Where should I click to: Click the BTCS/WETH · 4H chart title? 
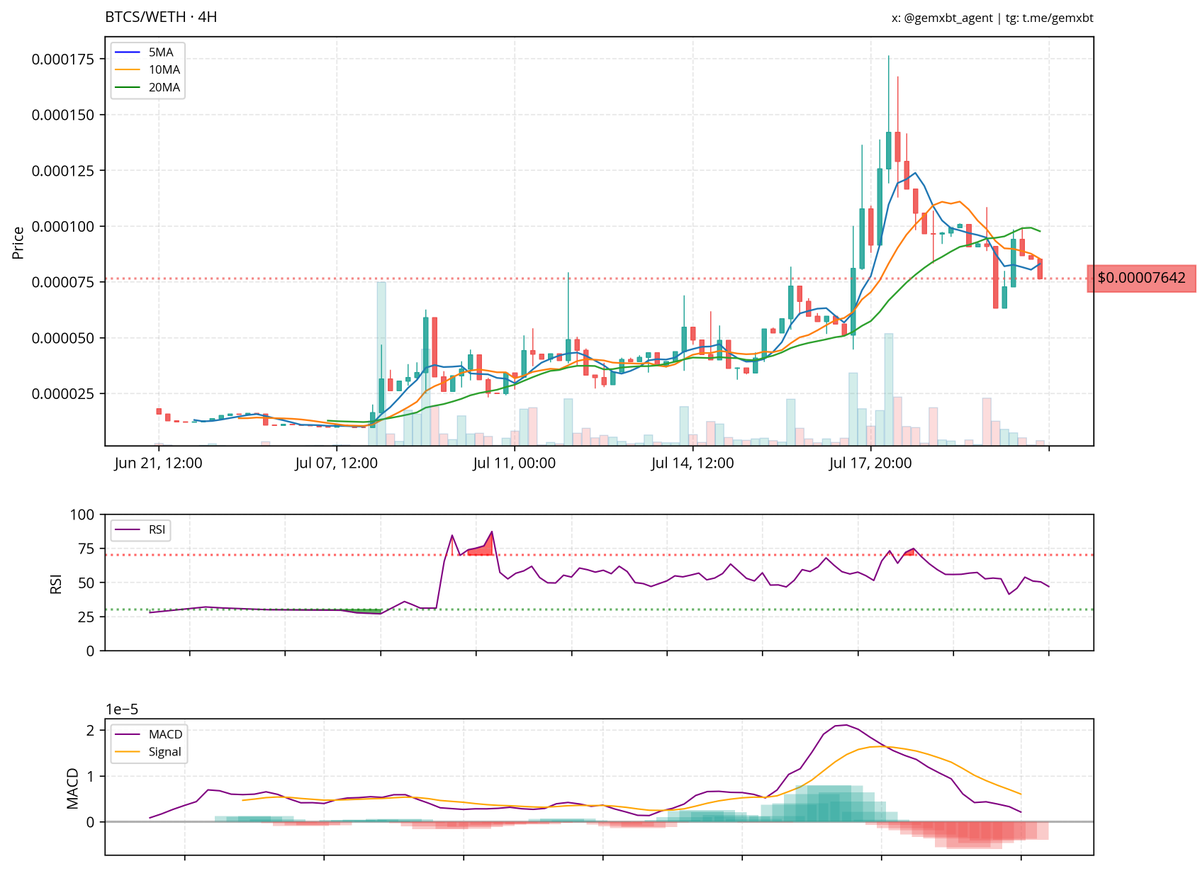(162, 17)
